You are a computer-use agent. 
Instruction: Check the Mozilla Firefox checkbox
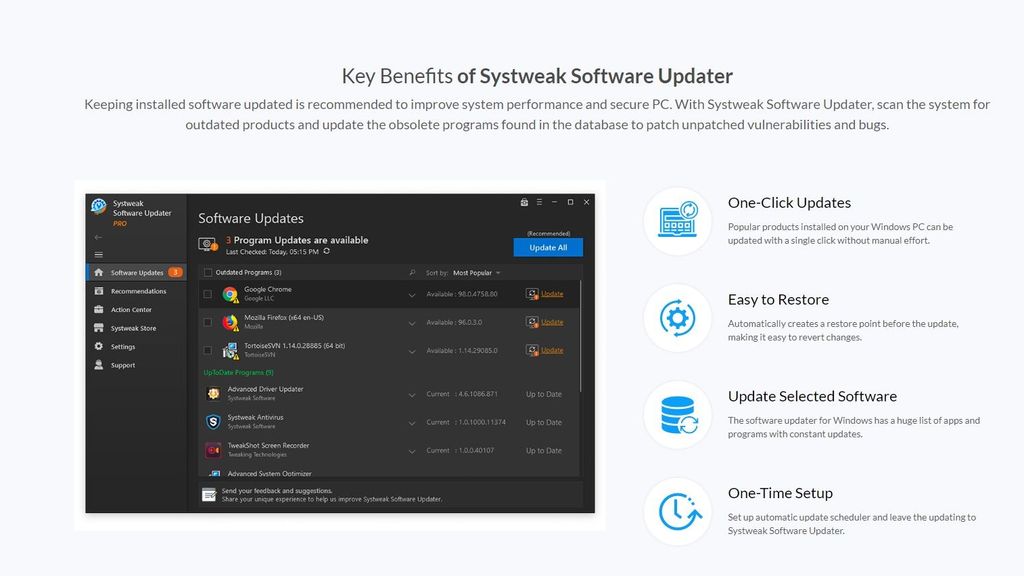pos(207,321)
